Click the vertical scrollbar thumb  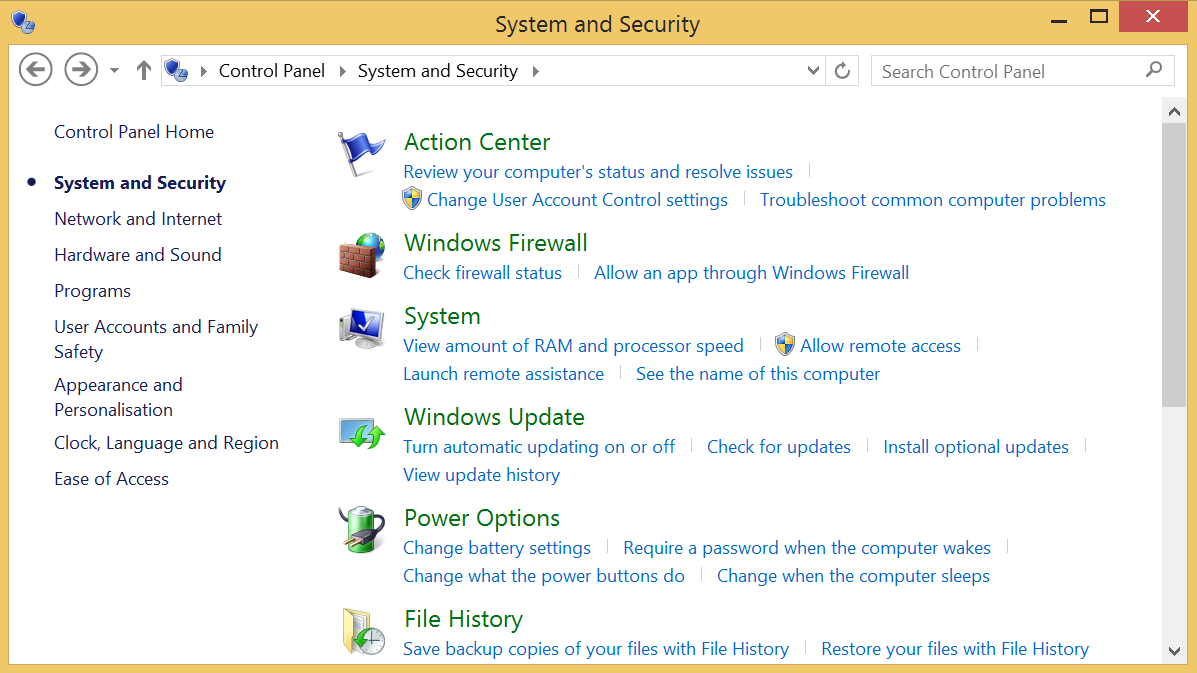click(x=1174, y=266)
